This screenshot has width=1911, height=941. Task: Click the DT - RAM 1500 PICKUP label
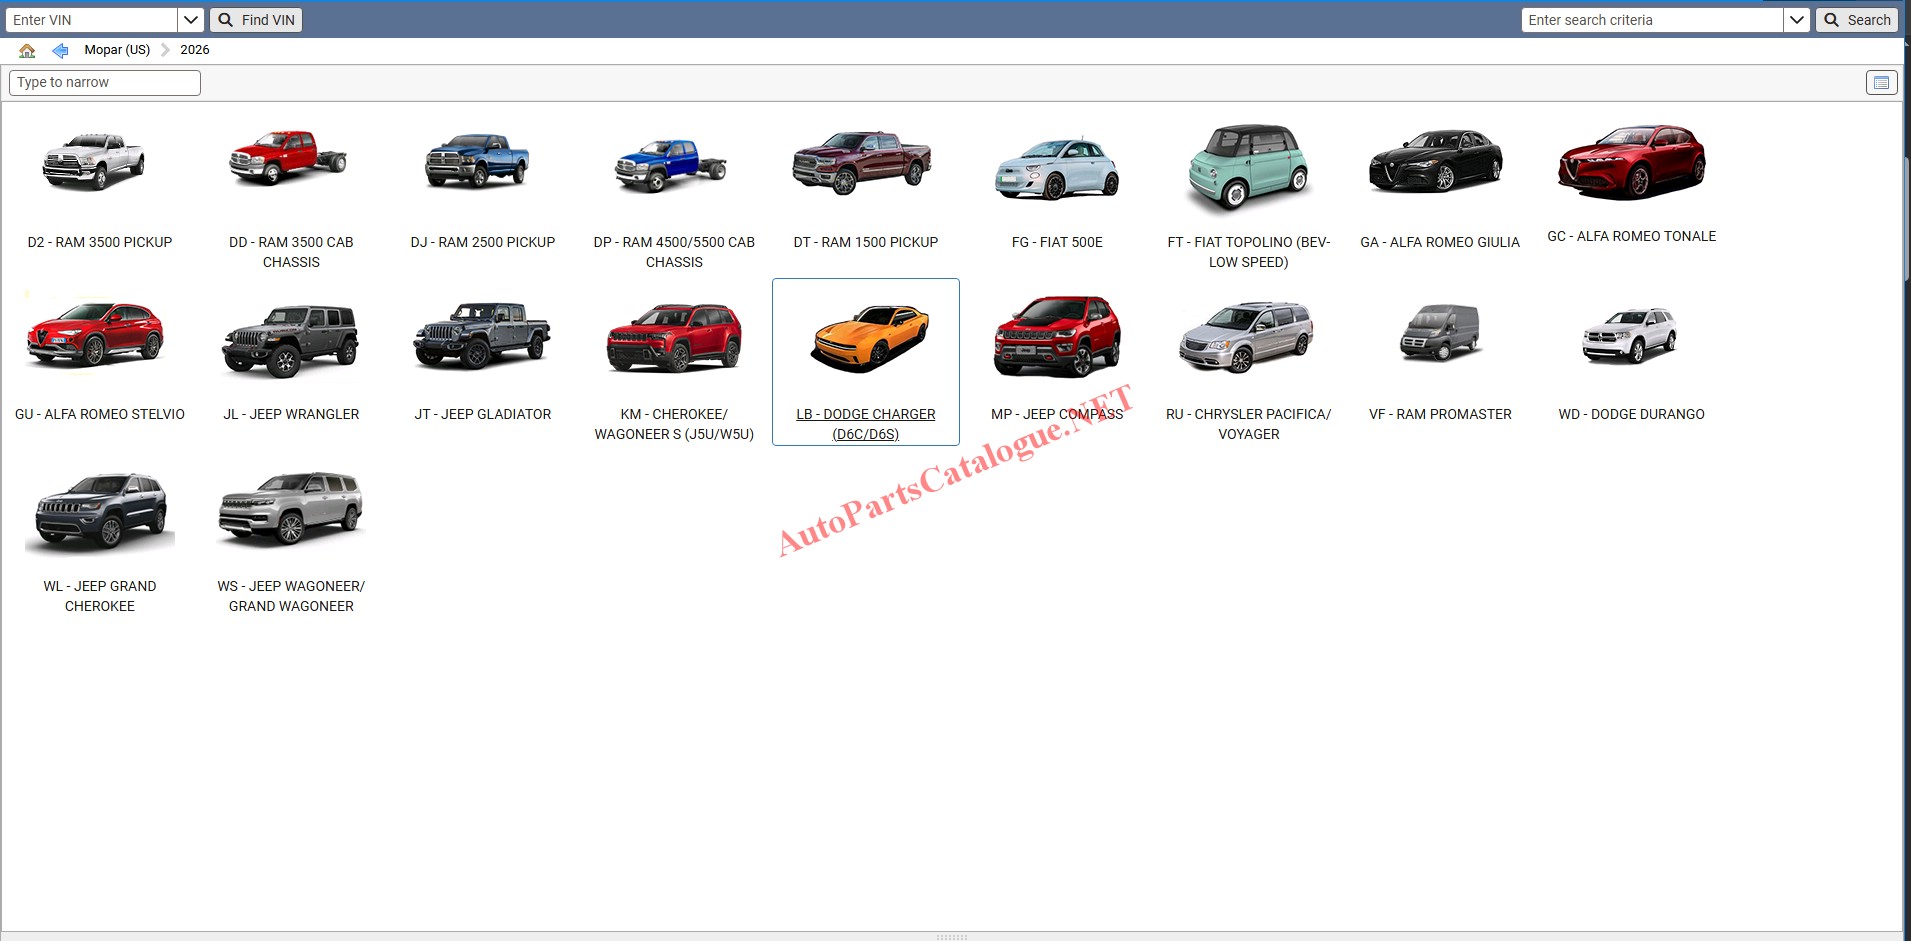[866, 242]
